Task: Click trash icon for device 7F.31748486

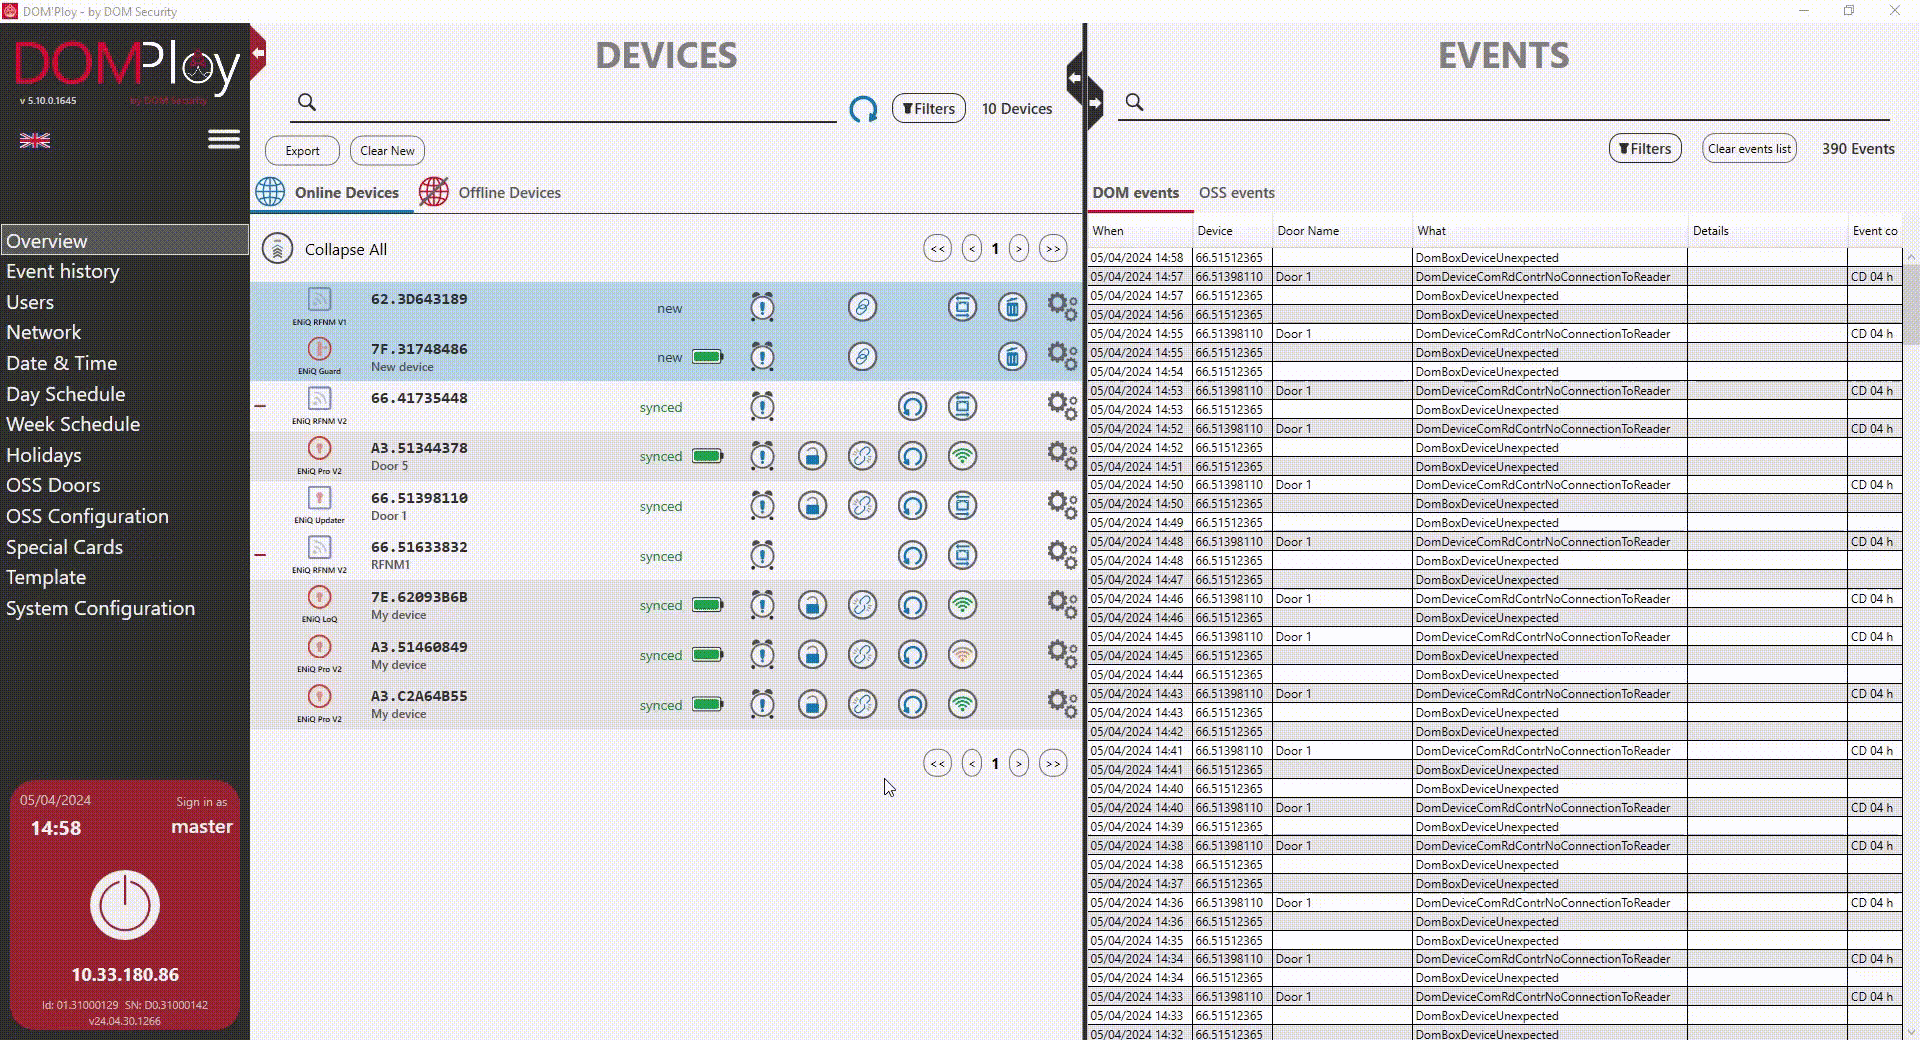Action: coord(1012,357)
